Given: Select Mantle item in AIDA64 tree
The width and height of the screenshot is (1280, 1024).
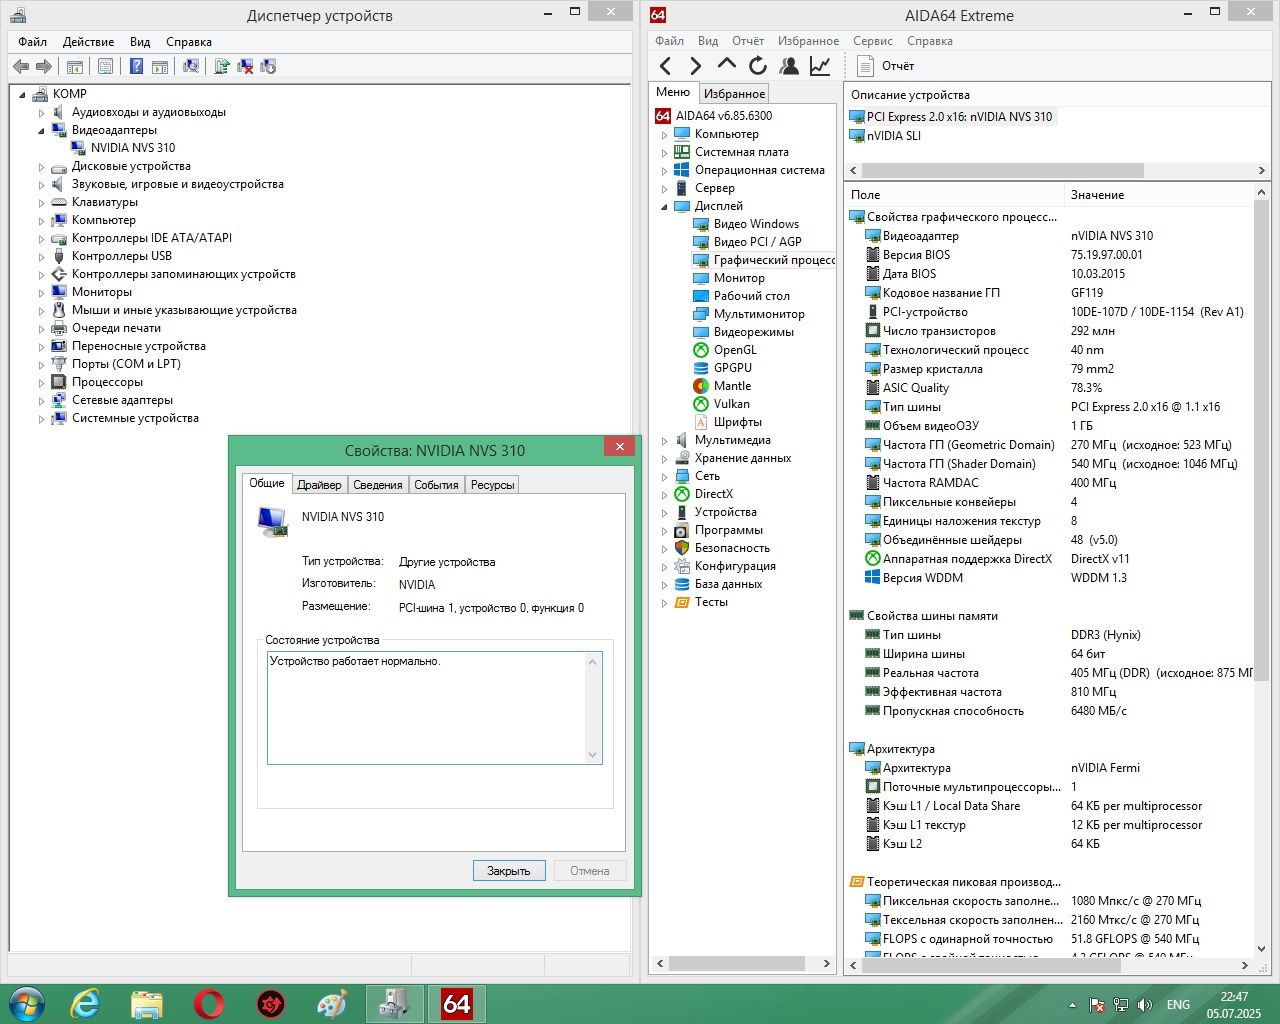Looking at the screenshot, I should click(x=722, y=386).
